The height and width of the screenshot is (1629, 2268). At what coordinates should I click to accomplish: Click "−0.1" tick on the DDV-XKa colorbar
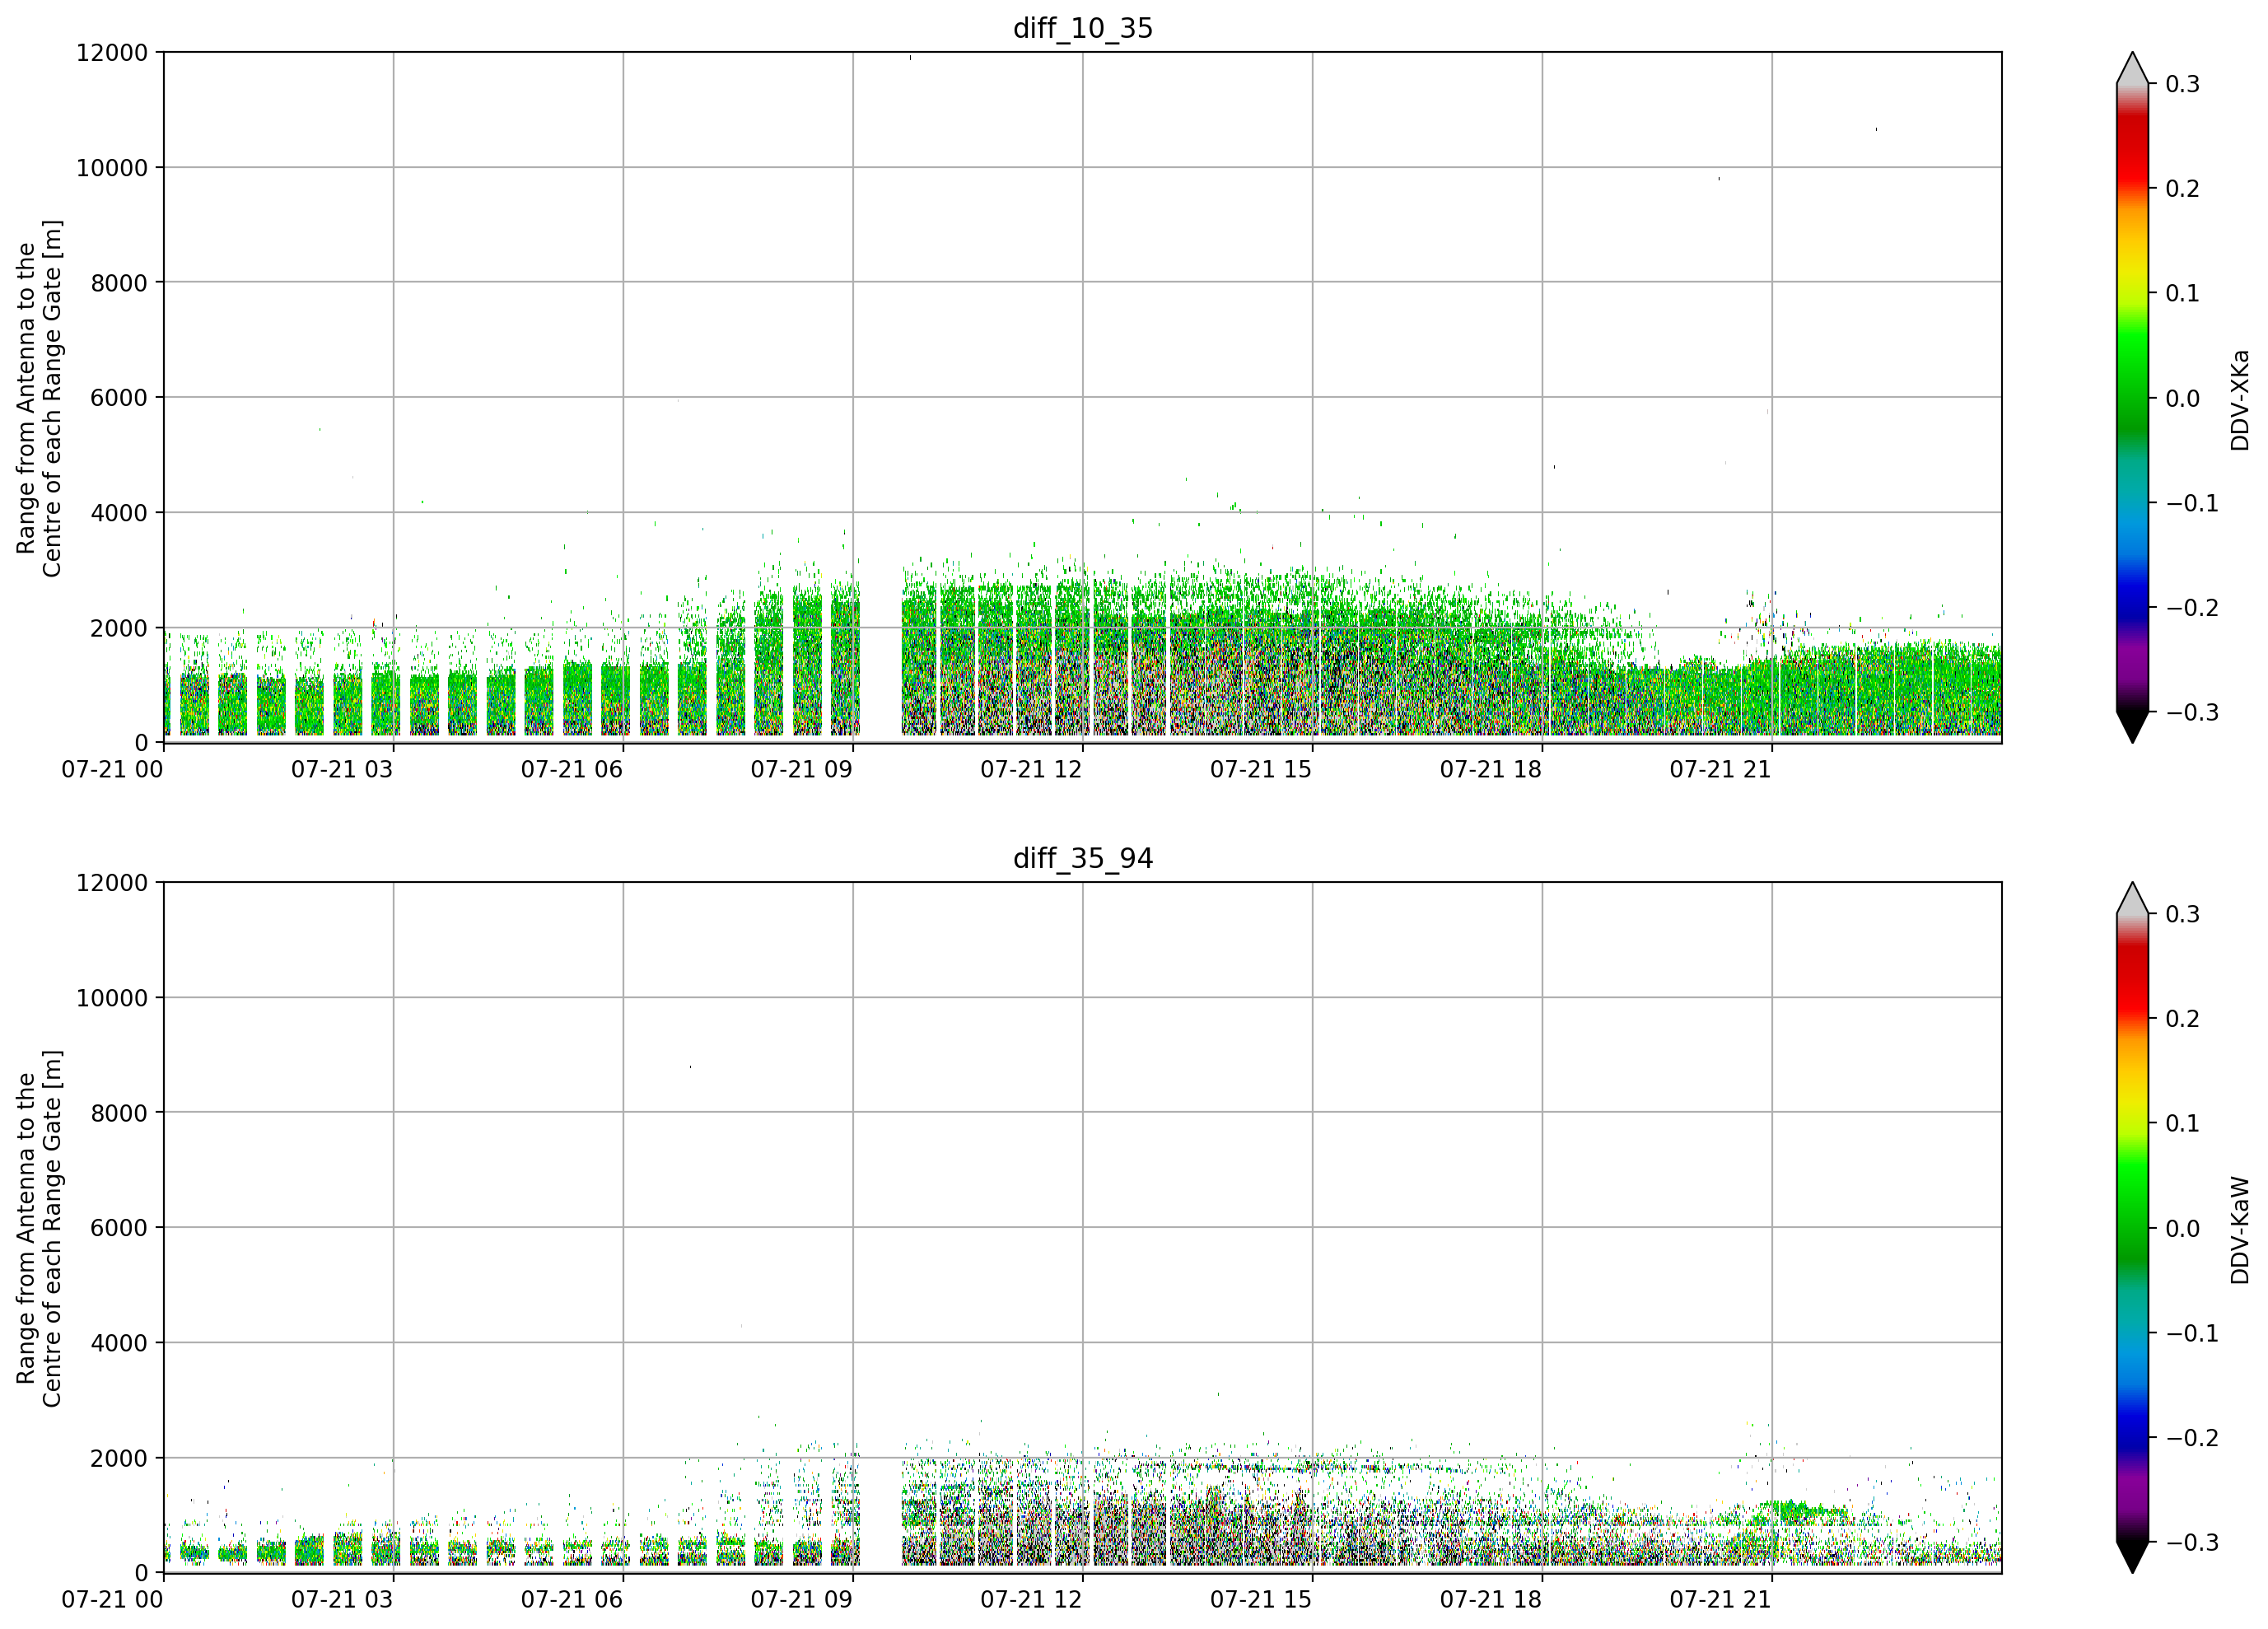pyautogui.click(x=2192, y=503)
